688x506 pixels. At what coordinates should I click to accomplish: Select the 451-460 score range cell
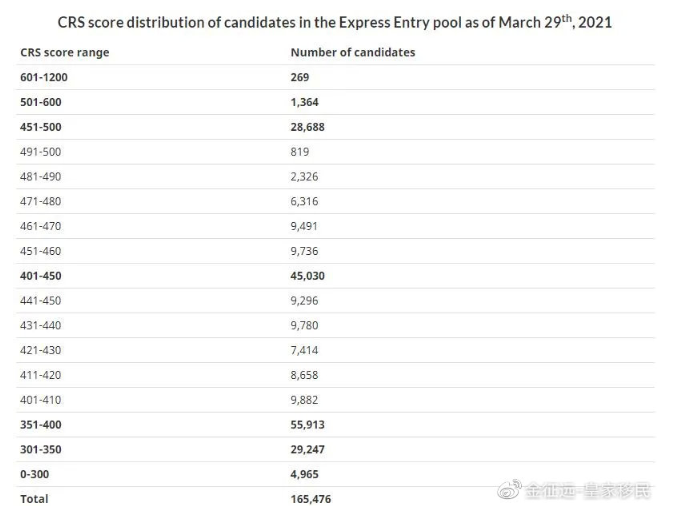click(x=40, y=251)
